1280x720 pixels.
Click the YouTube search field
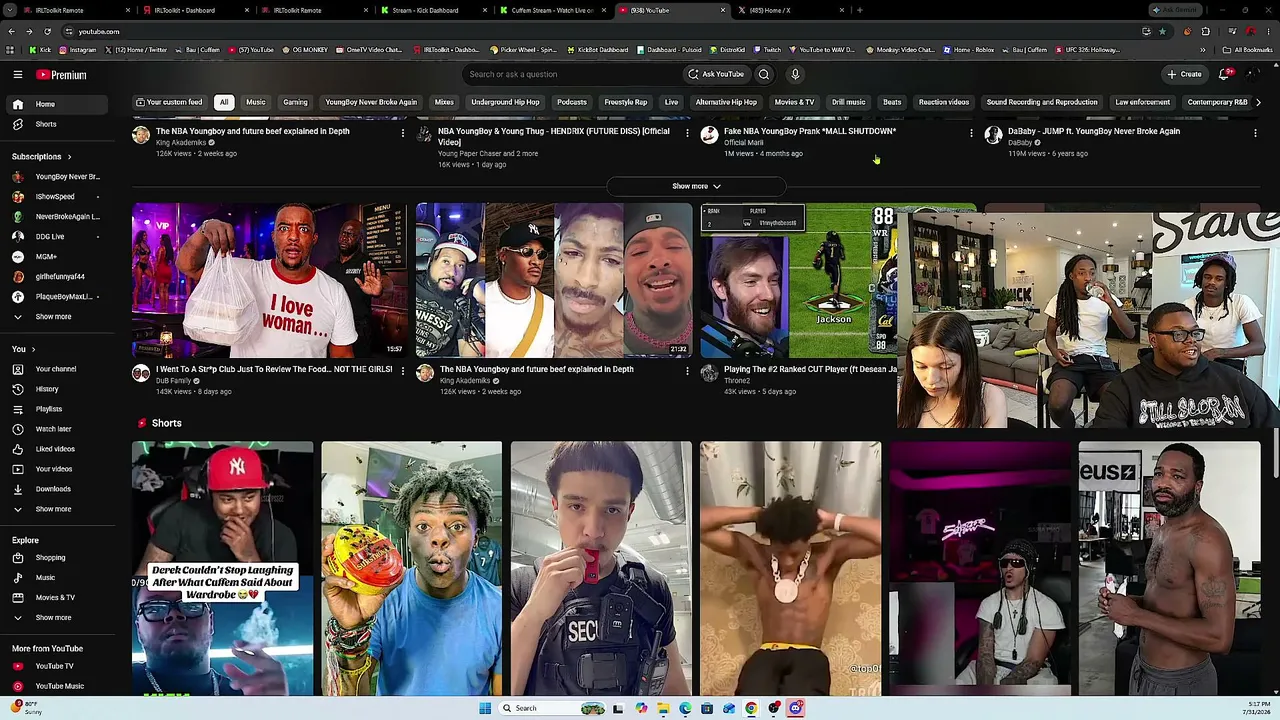pyautogui.click(x=571, y=74)
